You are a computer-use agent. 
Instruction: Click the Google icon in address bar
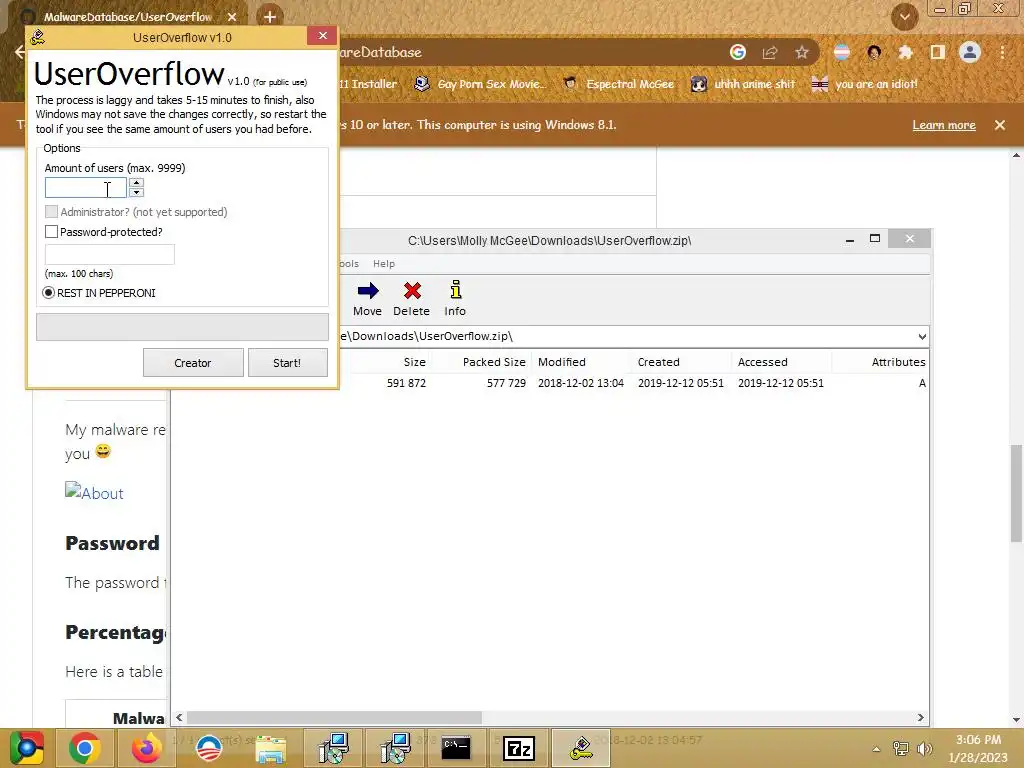[738, 52]
